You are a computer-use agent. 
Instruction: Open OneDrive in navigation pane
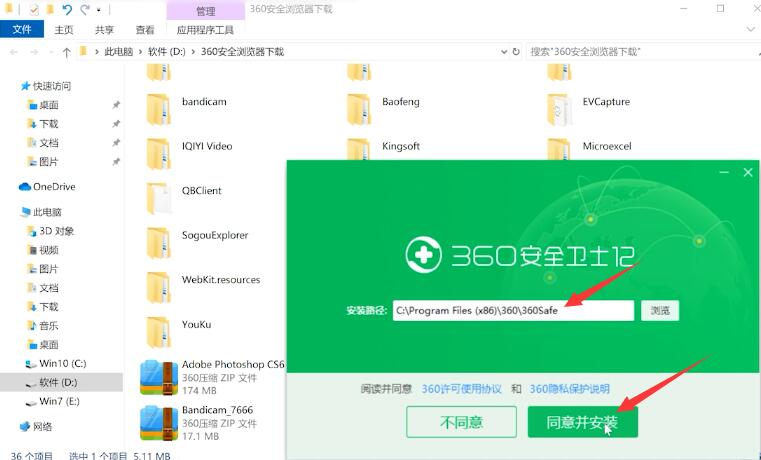[x=54, y=187]
